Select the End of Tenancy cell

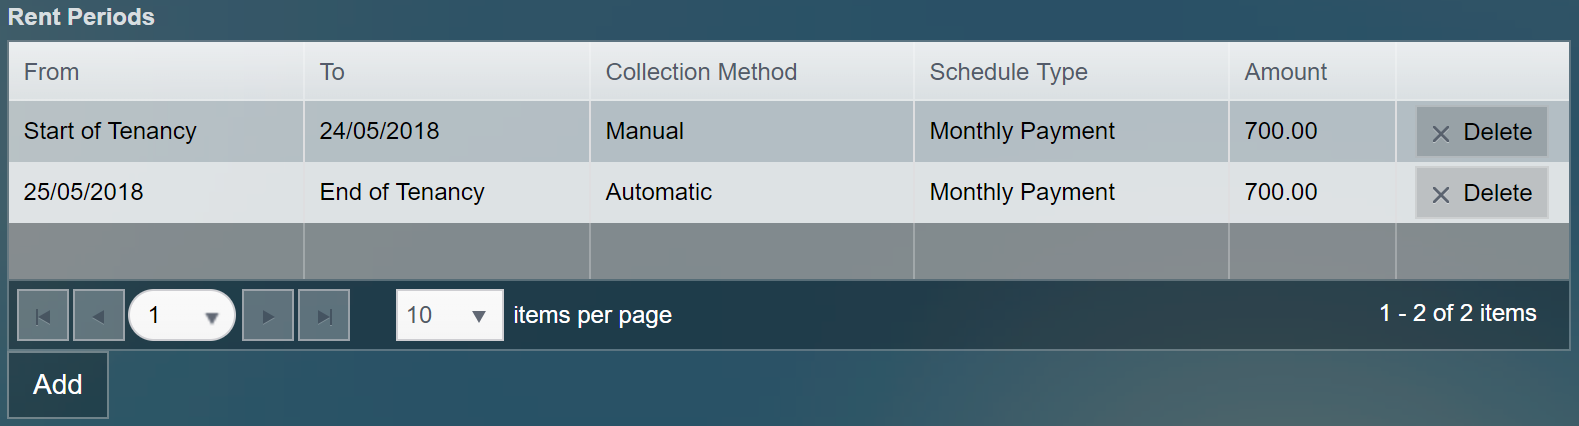[x=402, y=192]
